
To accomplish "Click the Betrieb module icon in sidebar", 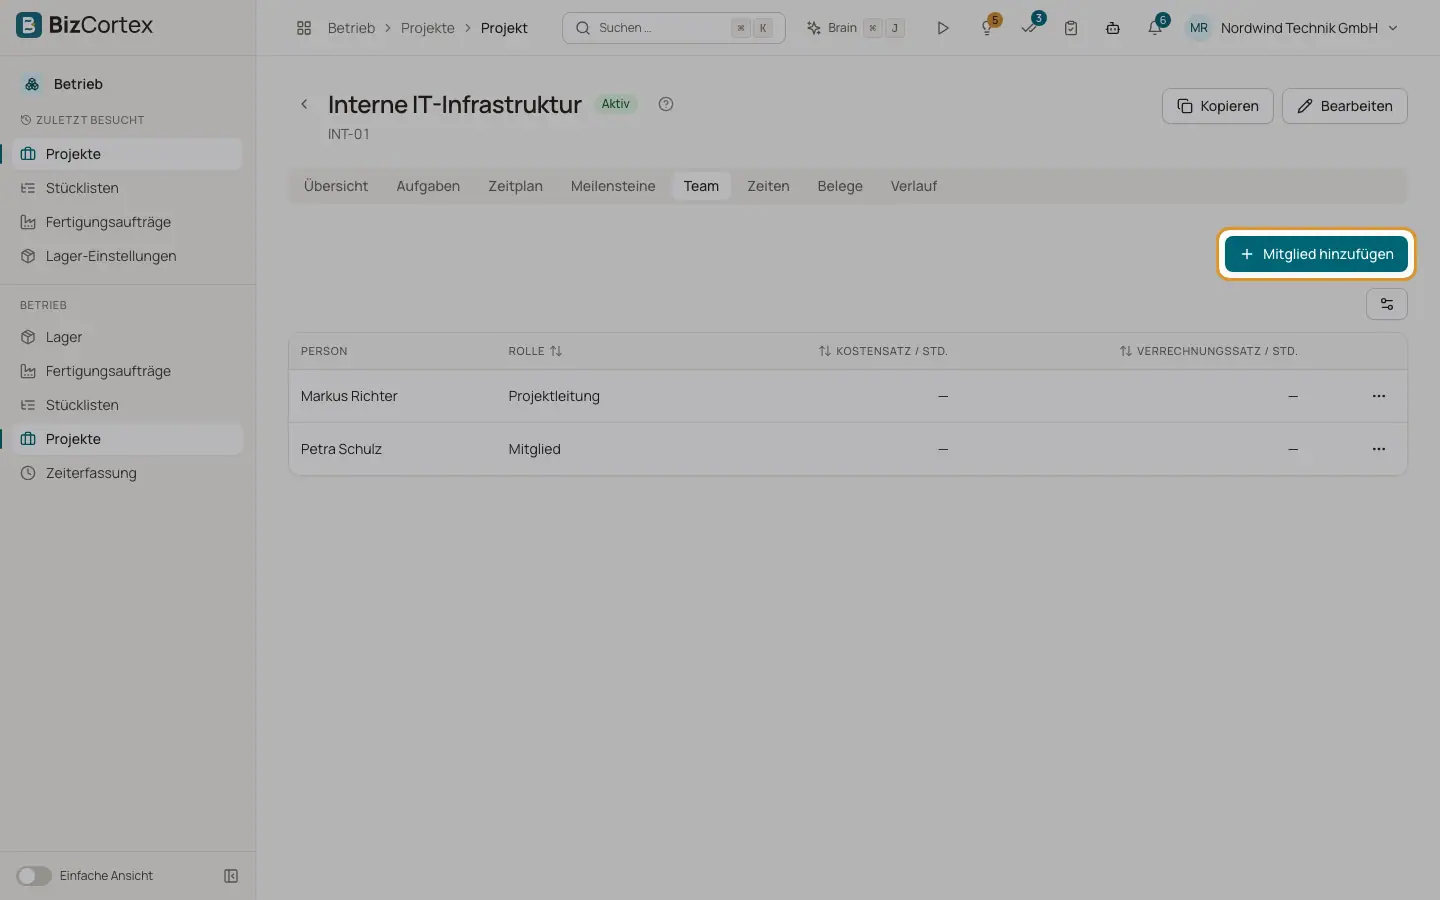I will (32, 84).
